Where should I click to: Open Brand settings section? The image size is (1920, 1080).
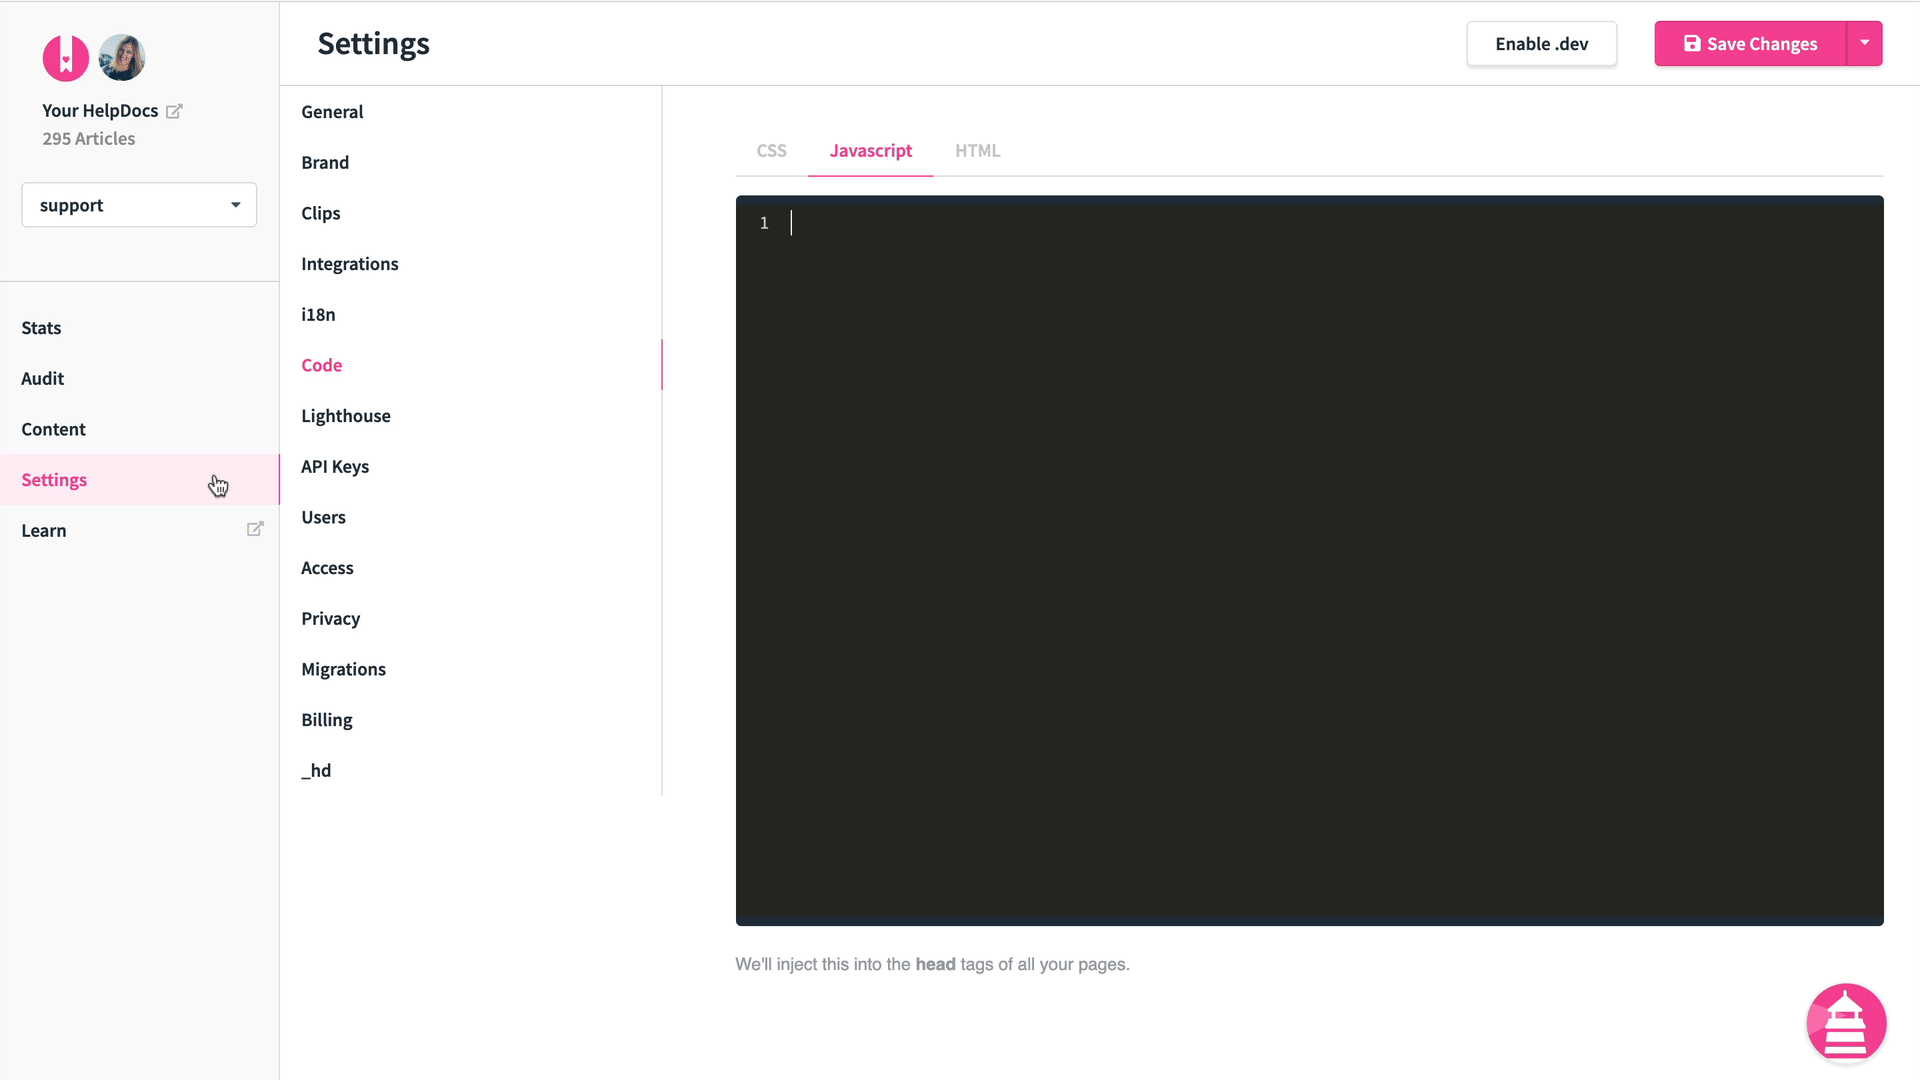pyautogui.click(x=471, y=162)
